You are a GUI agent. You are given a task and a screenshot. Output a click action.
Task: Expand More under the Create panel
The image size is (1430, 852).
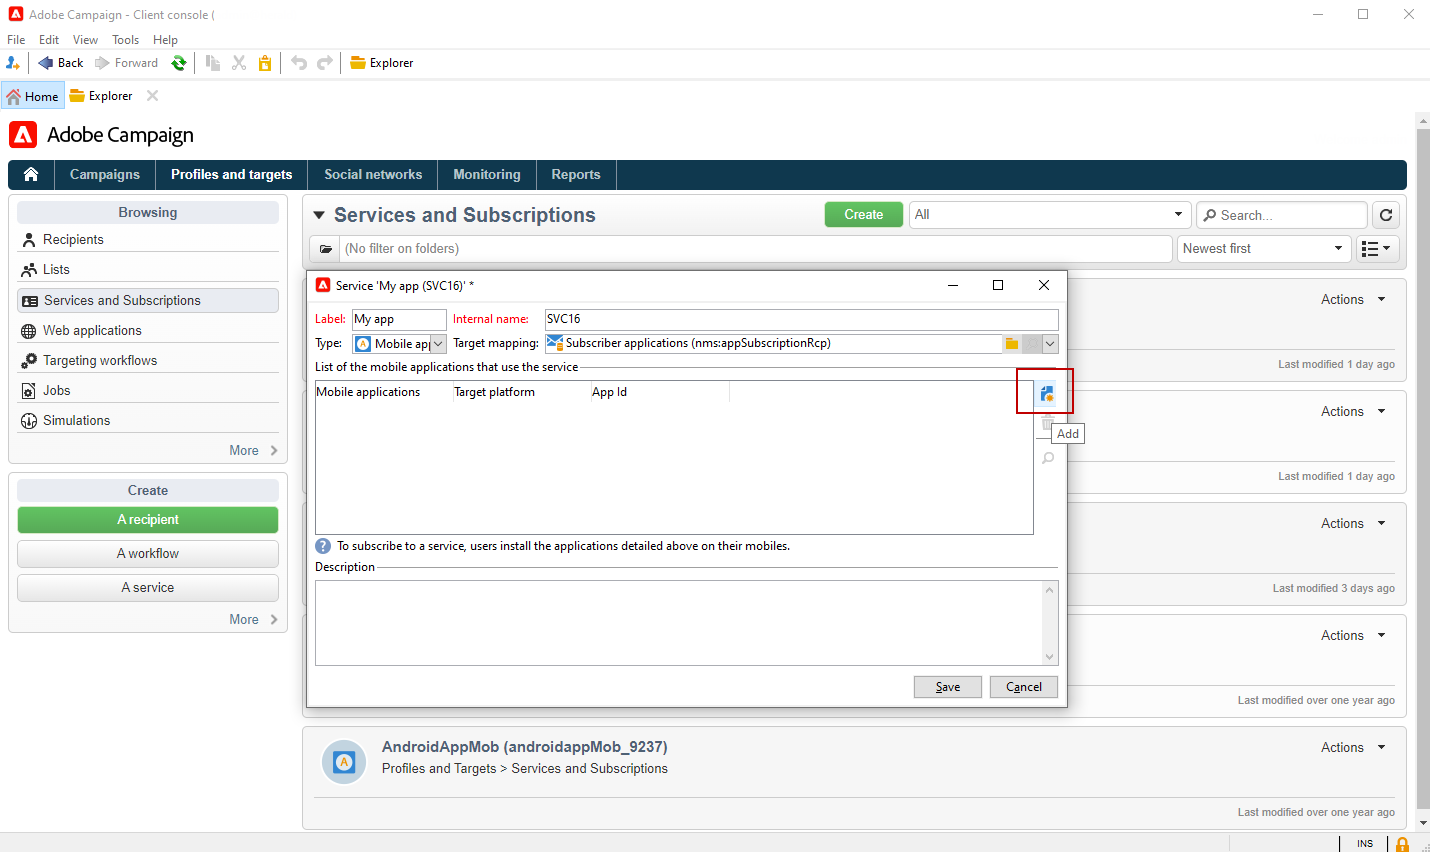(x=253, y=620)
